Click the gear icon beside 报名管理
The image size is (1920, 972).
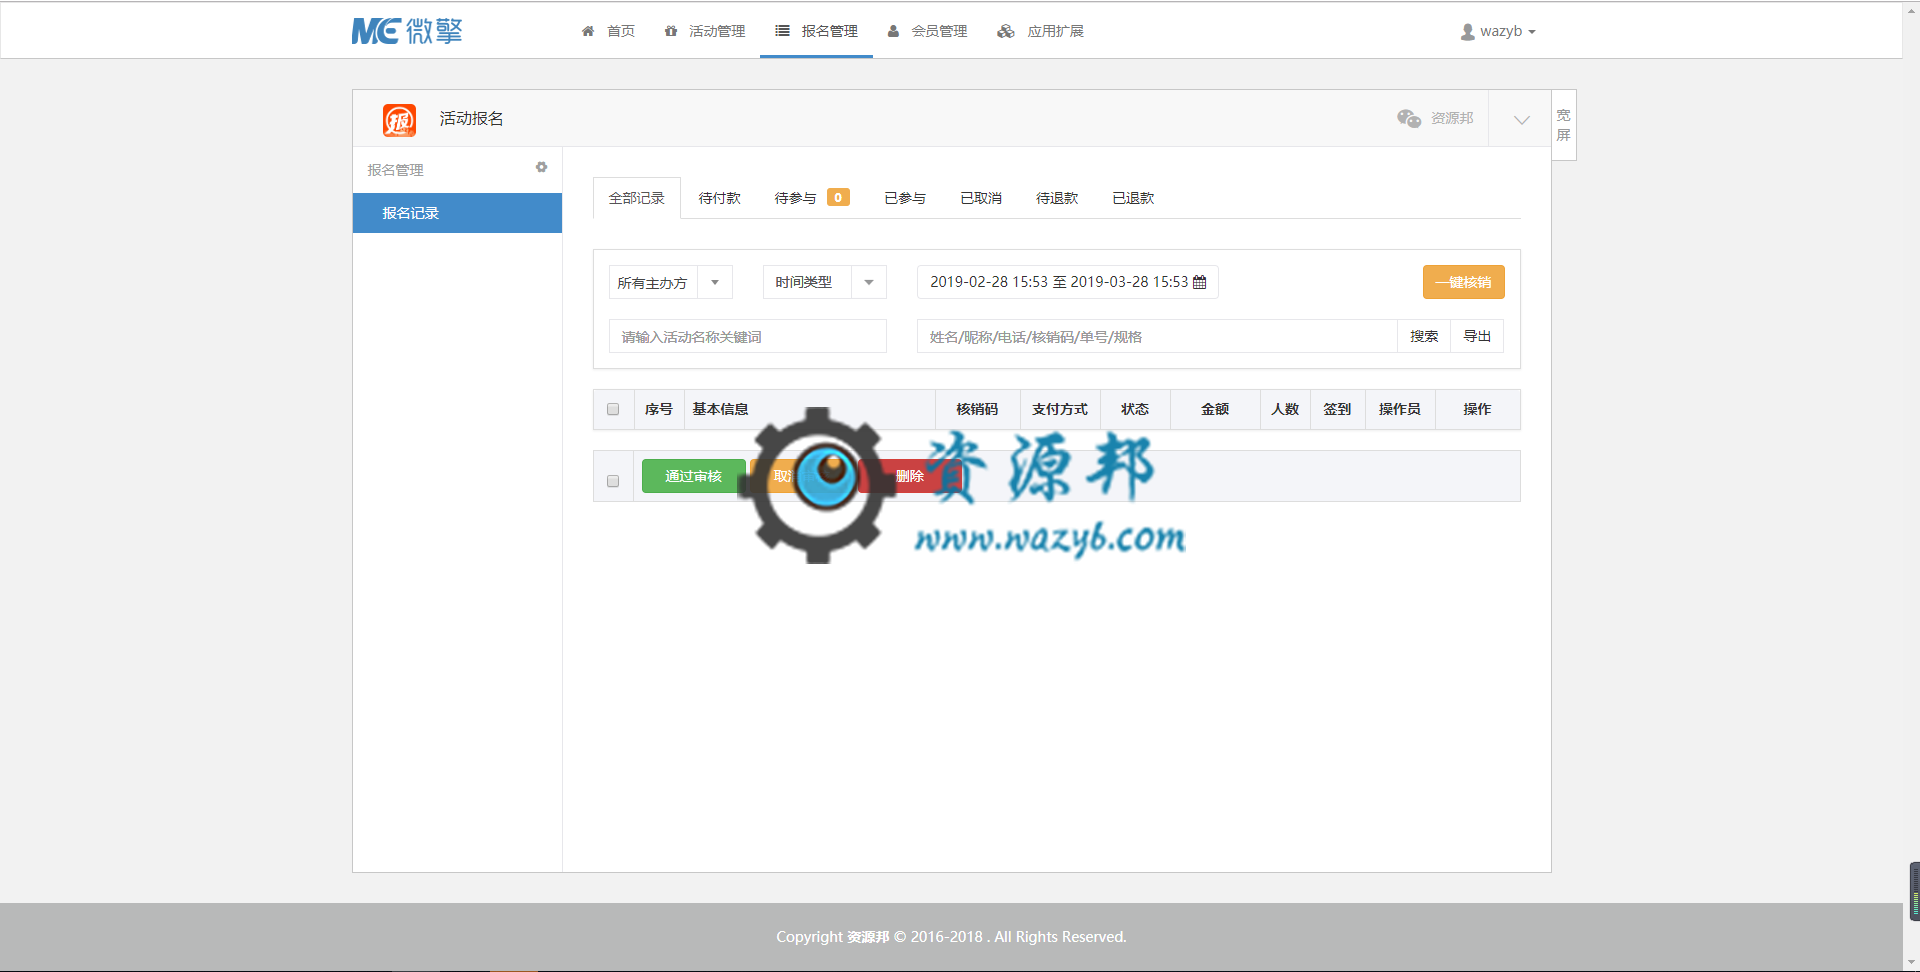pyautogui.click(x=541, y=168)
